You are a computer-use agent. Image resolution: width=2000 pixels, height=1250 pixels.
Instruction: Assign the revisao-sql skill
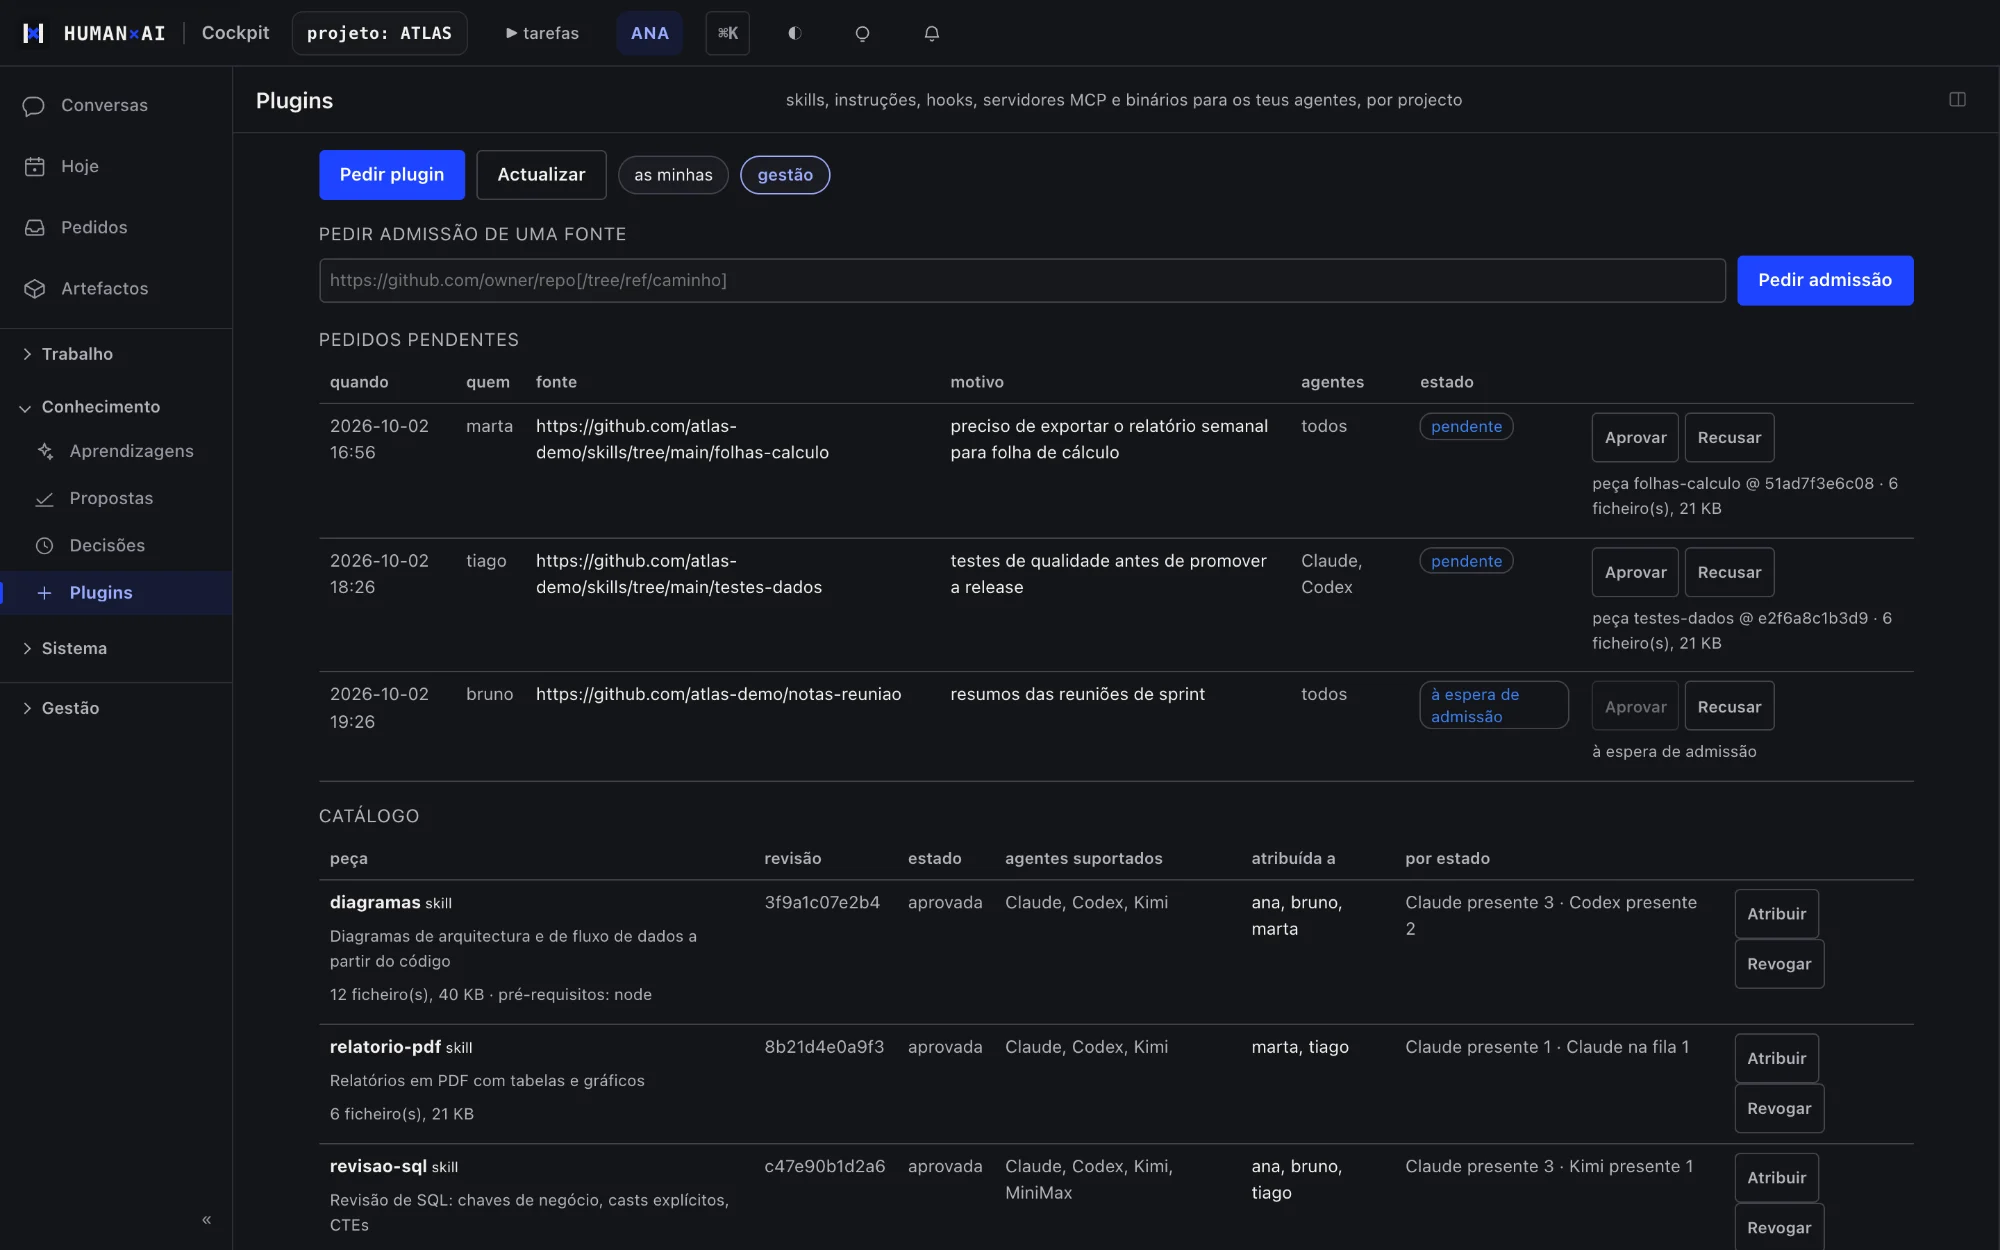point(1777,1178)
